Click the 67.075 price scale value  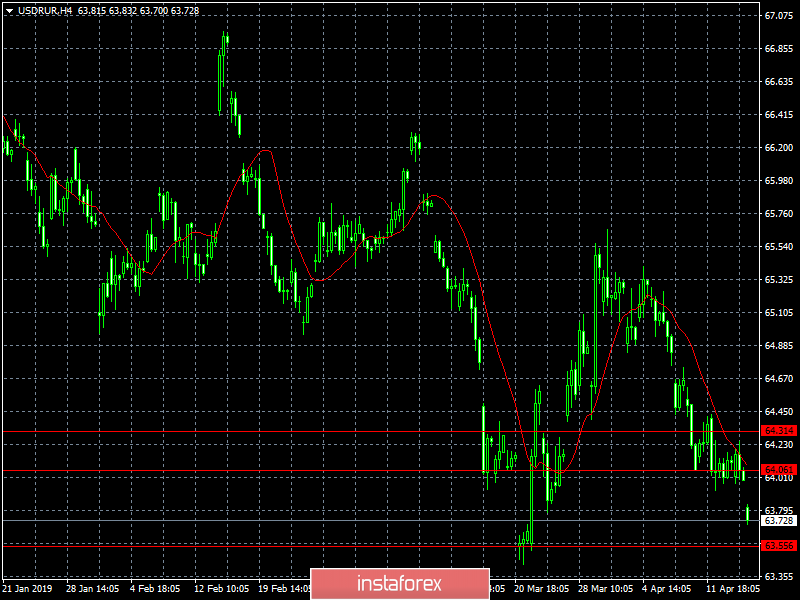779,16
